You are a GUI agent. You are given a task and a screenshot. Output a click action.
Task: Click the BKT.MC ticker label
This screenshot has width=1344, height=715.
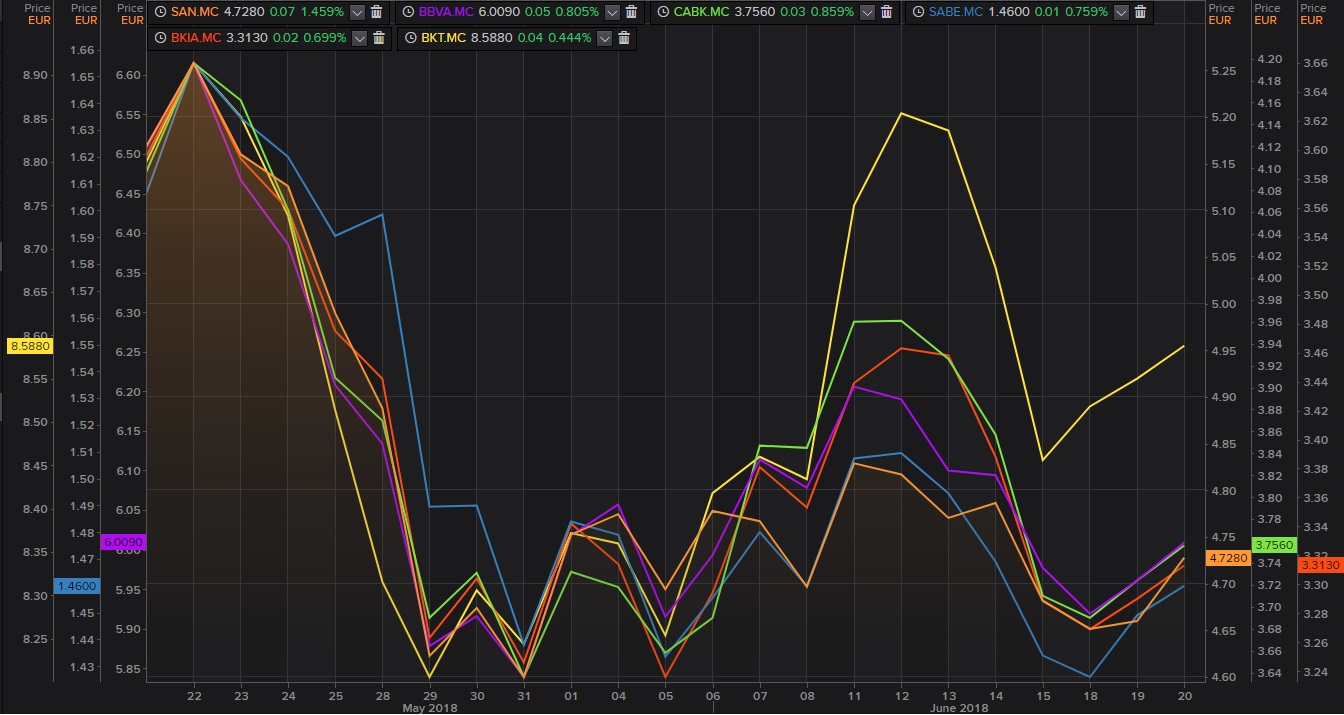(443, 38)
